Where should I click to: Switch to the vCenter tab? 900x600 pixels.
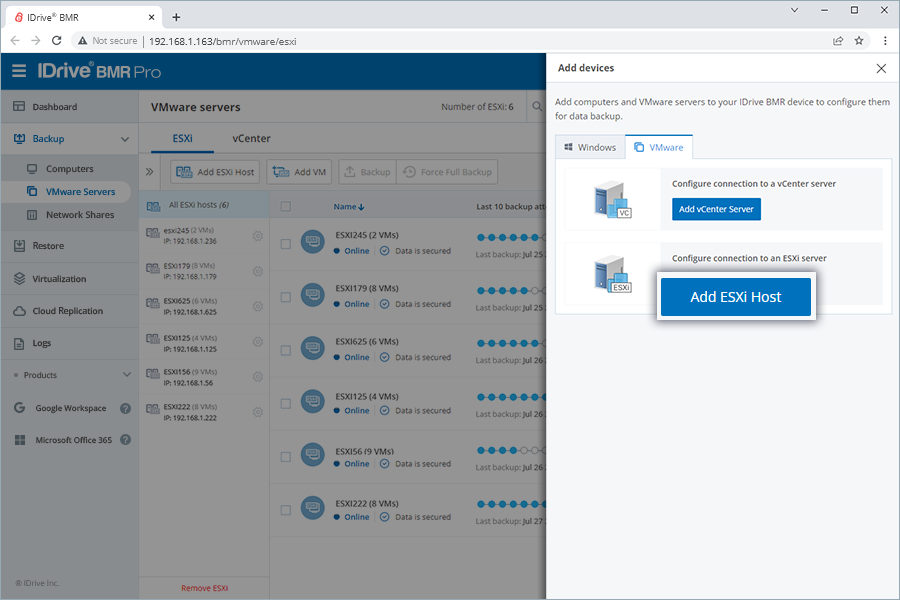point(251,138)
